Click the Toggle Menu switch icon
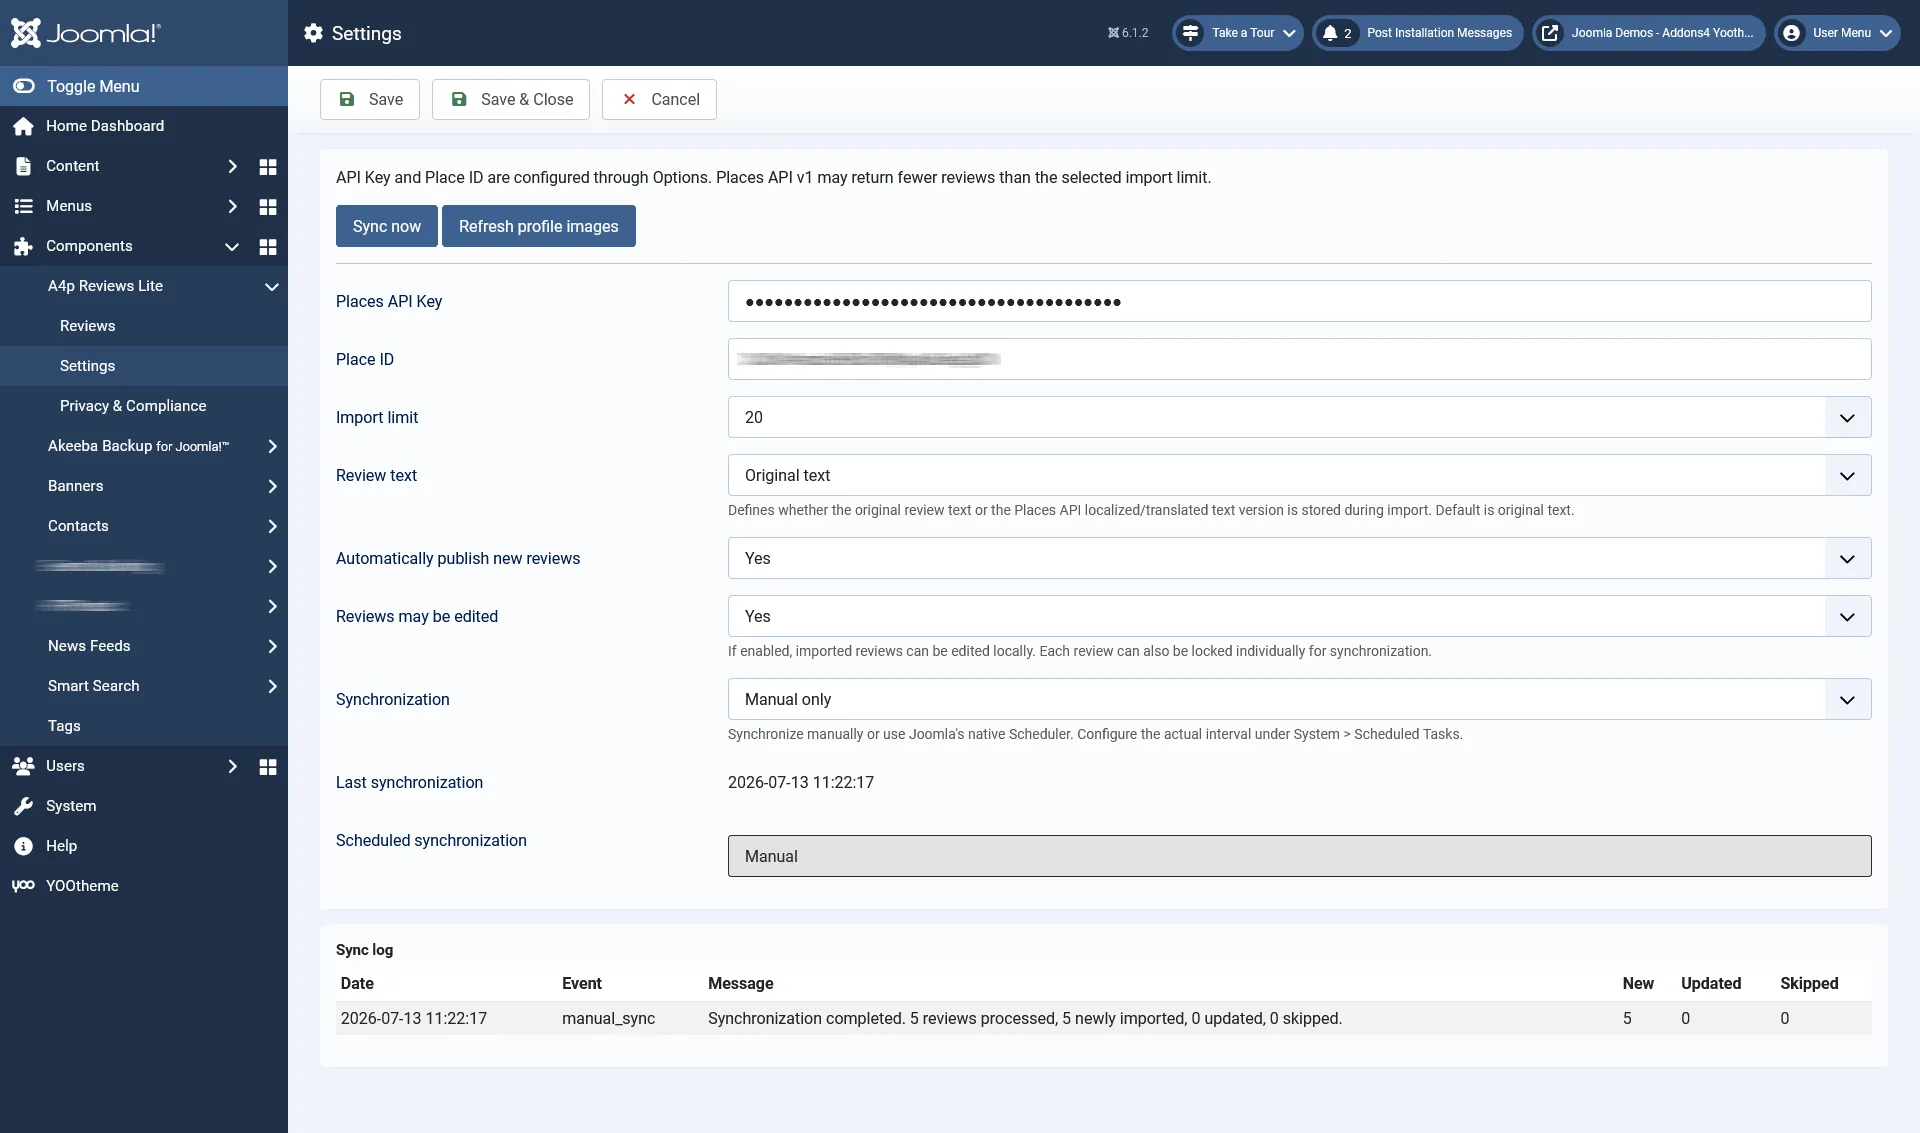The image size is (1920, 1133). tap(24, 86)
